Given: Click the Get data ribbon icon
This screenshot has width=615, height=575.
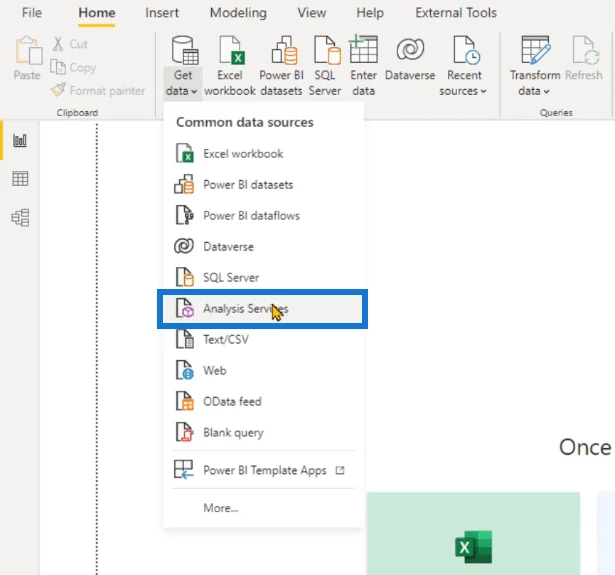Looking at the screenshot, I should click(x=185, y=50).
